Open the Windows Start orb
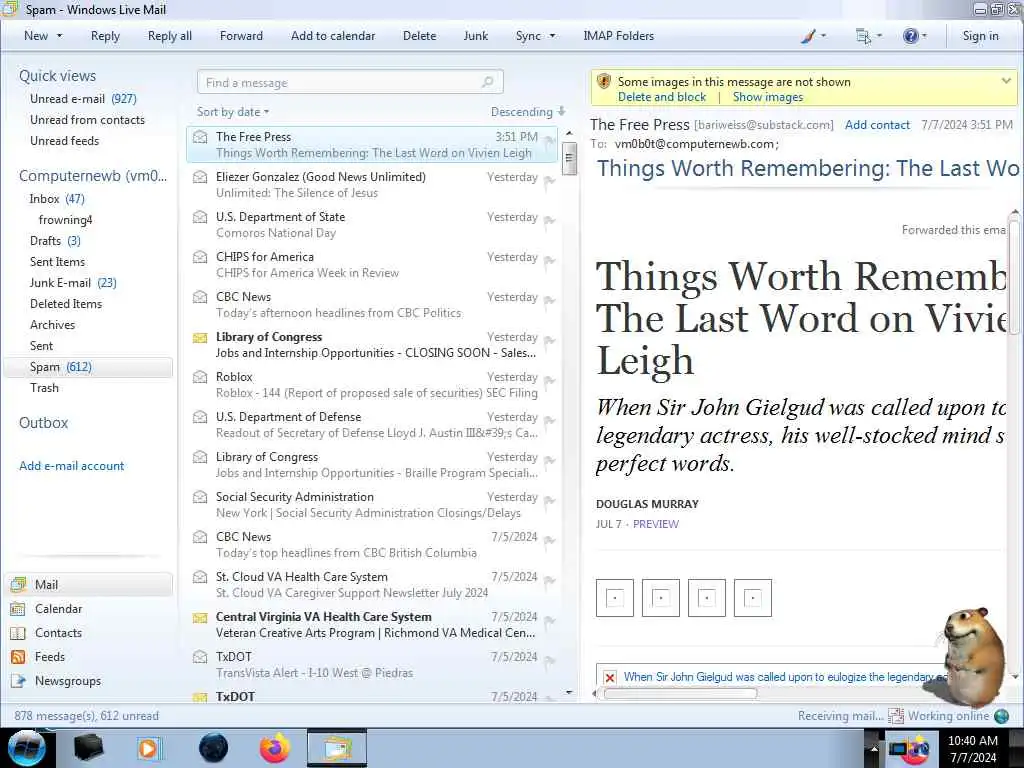The width and height of the screenshot is (1024, 768). [27, 748]
